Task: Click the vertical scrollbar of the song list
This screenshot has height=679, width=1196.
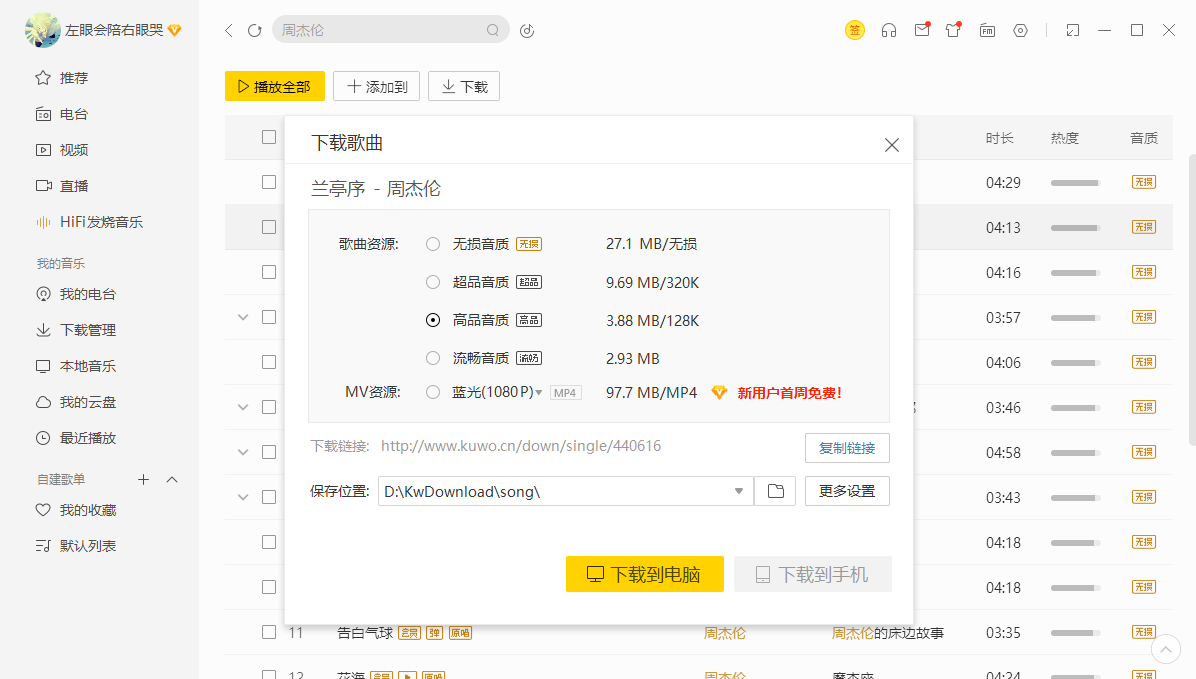Action: click(x=1192, y=299)
